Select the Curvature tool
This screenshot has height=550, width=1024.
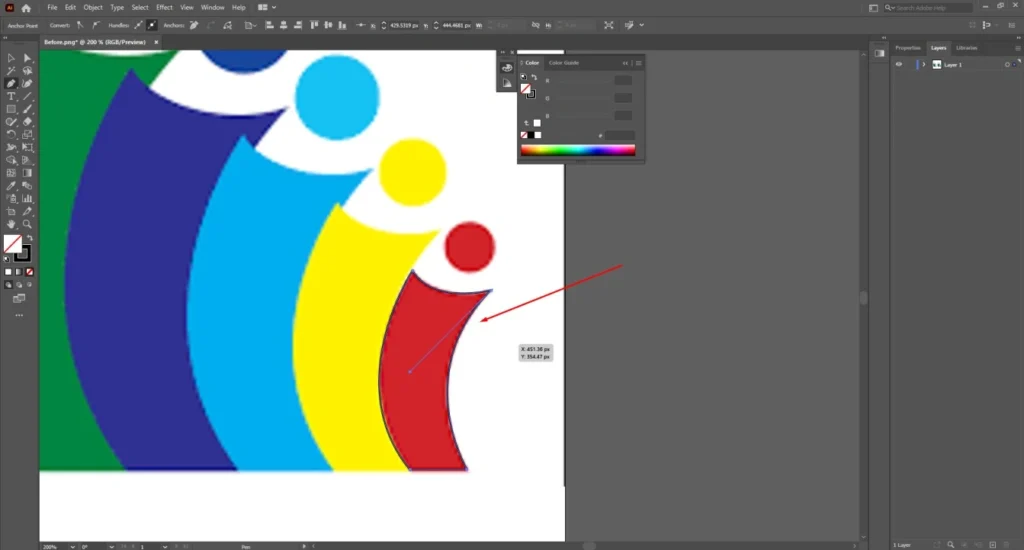point(27,84)
